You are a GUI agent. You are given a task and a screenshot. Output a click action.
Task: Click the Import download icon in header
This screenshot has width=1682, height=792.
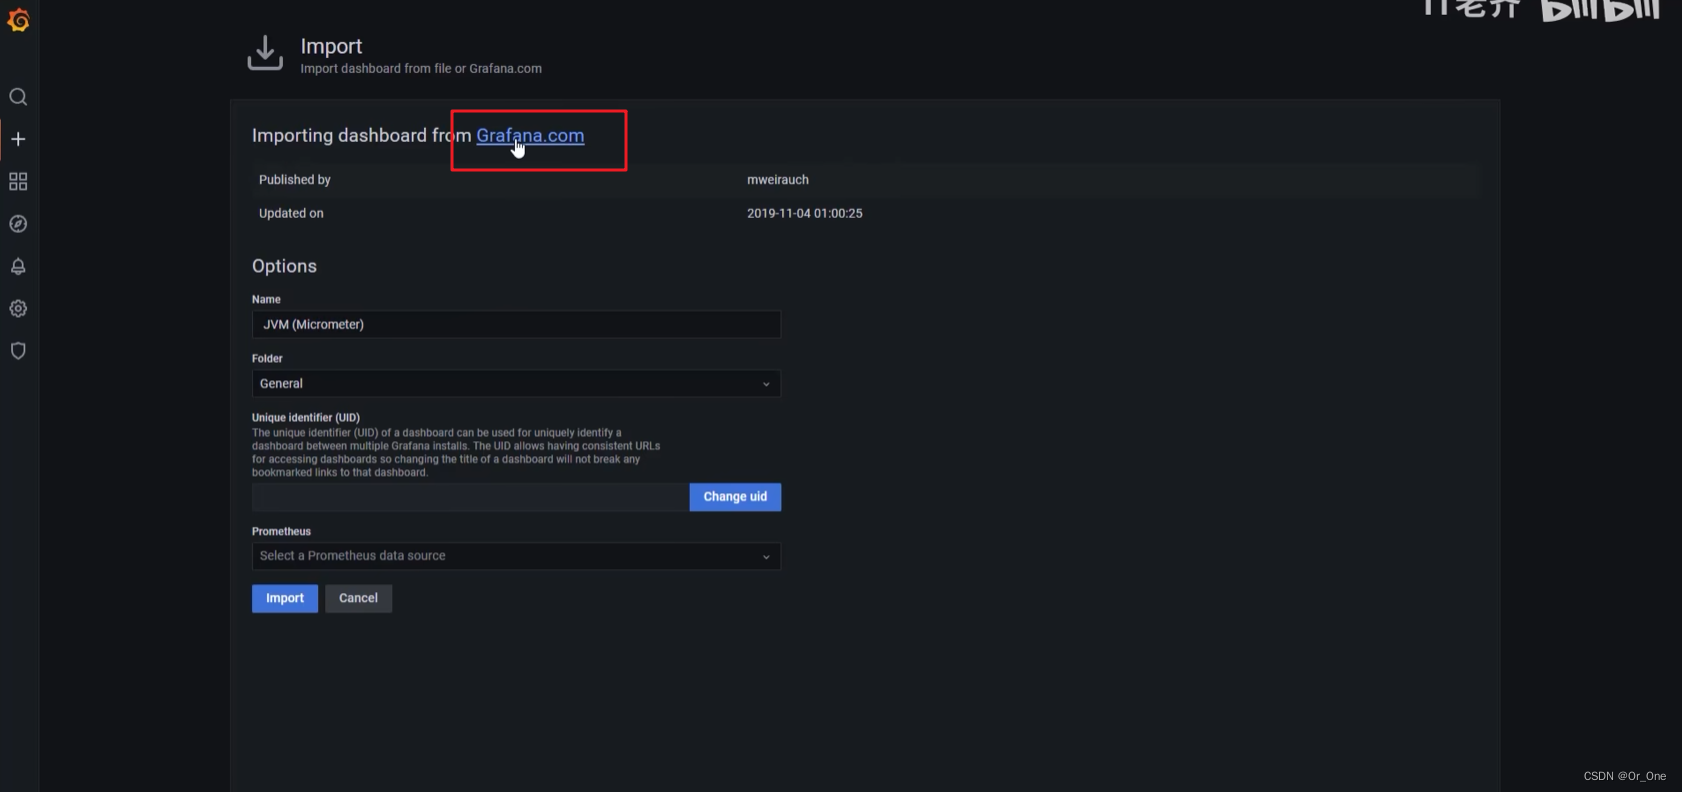265,53
